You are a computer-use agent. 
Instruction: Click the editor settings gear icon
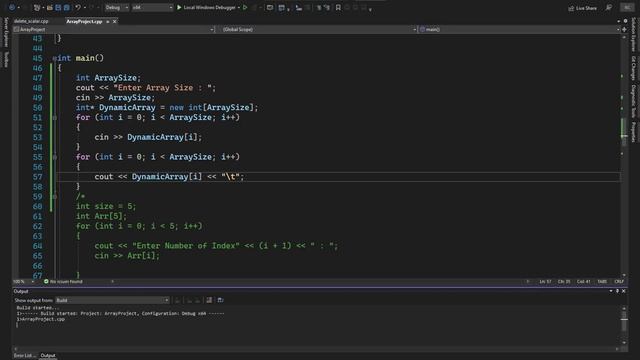click(x=625, y=21)
